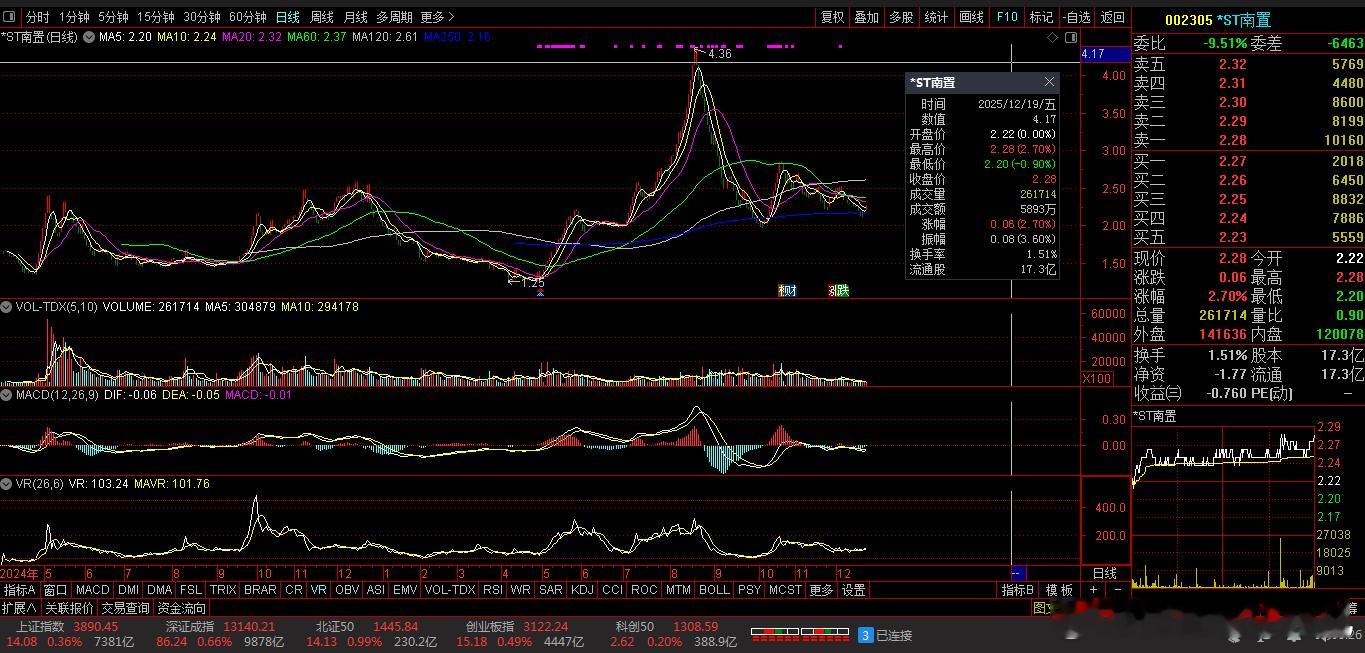Click the connection status icon showing 3
Image resolution: width=1365 pixels, height=653 pixels.
click(x=866, y=635)
